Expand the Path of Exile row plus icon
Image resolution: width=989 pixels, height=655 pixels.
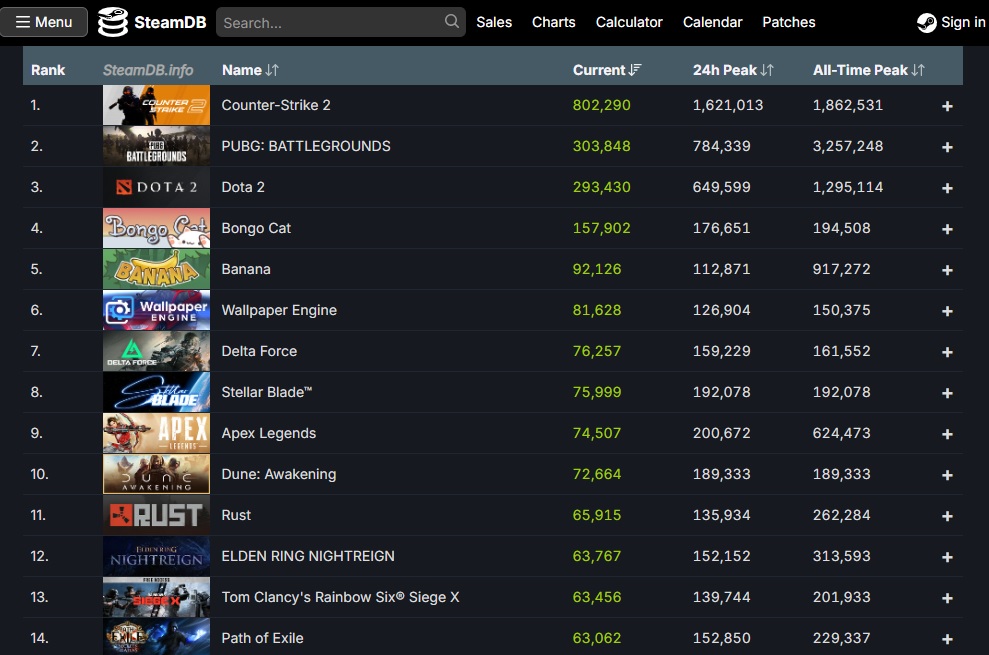947,639
